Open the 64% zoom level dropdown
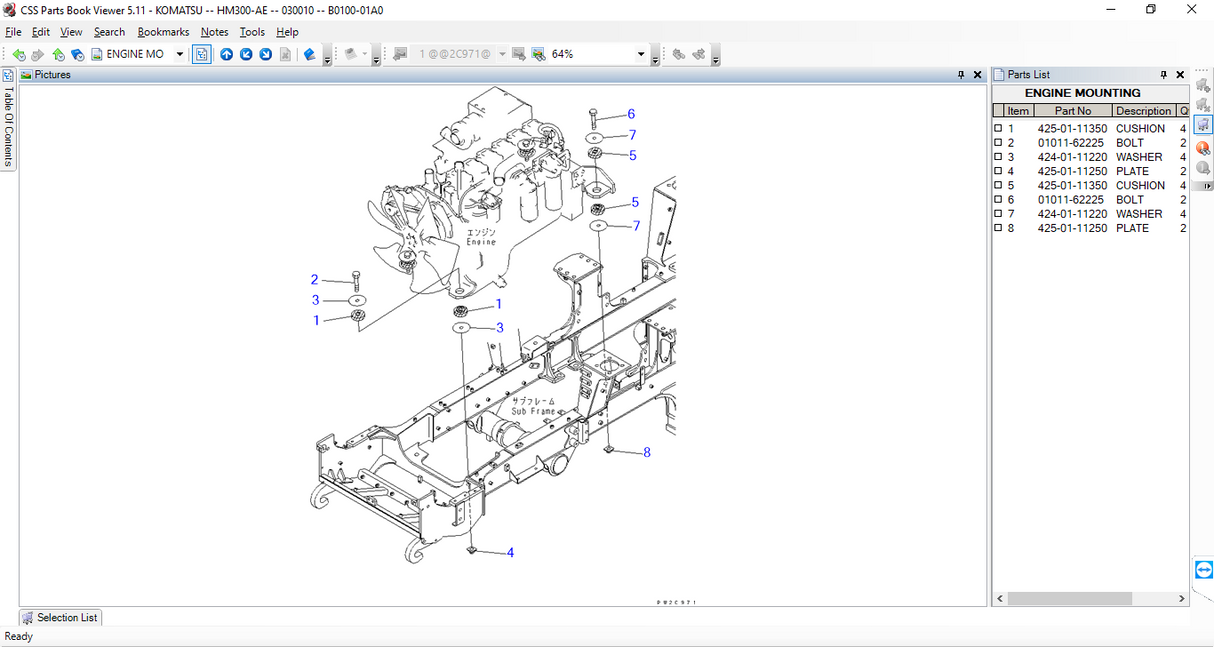This screenshot has width=1214, height=647. [642, 54]
